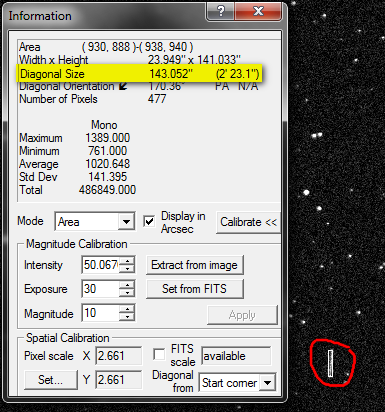This screenshot has height=412, width=385.
Task: Decrease Intensity with the down arrow
Action: click(127, 269)
